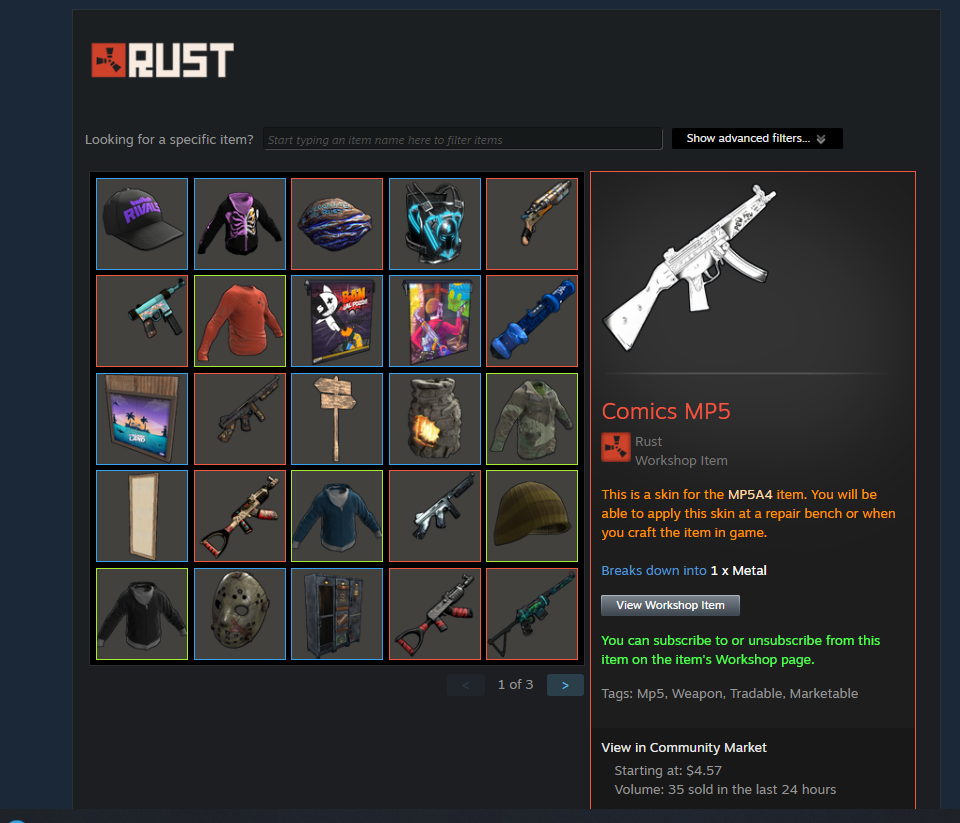Select the orange long-sleeve shirt item

(x=239, y=321)
